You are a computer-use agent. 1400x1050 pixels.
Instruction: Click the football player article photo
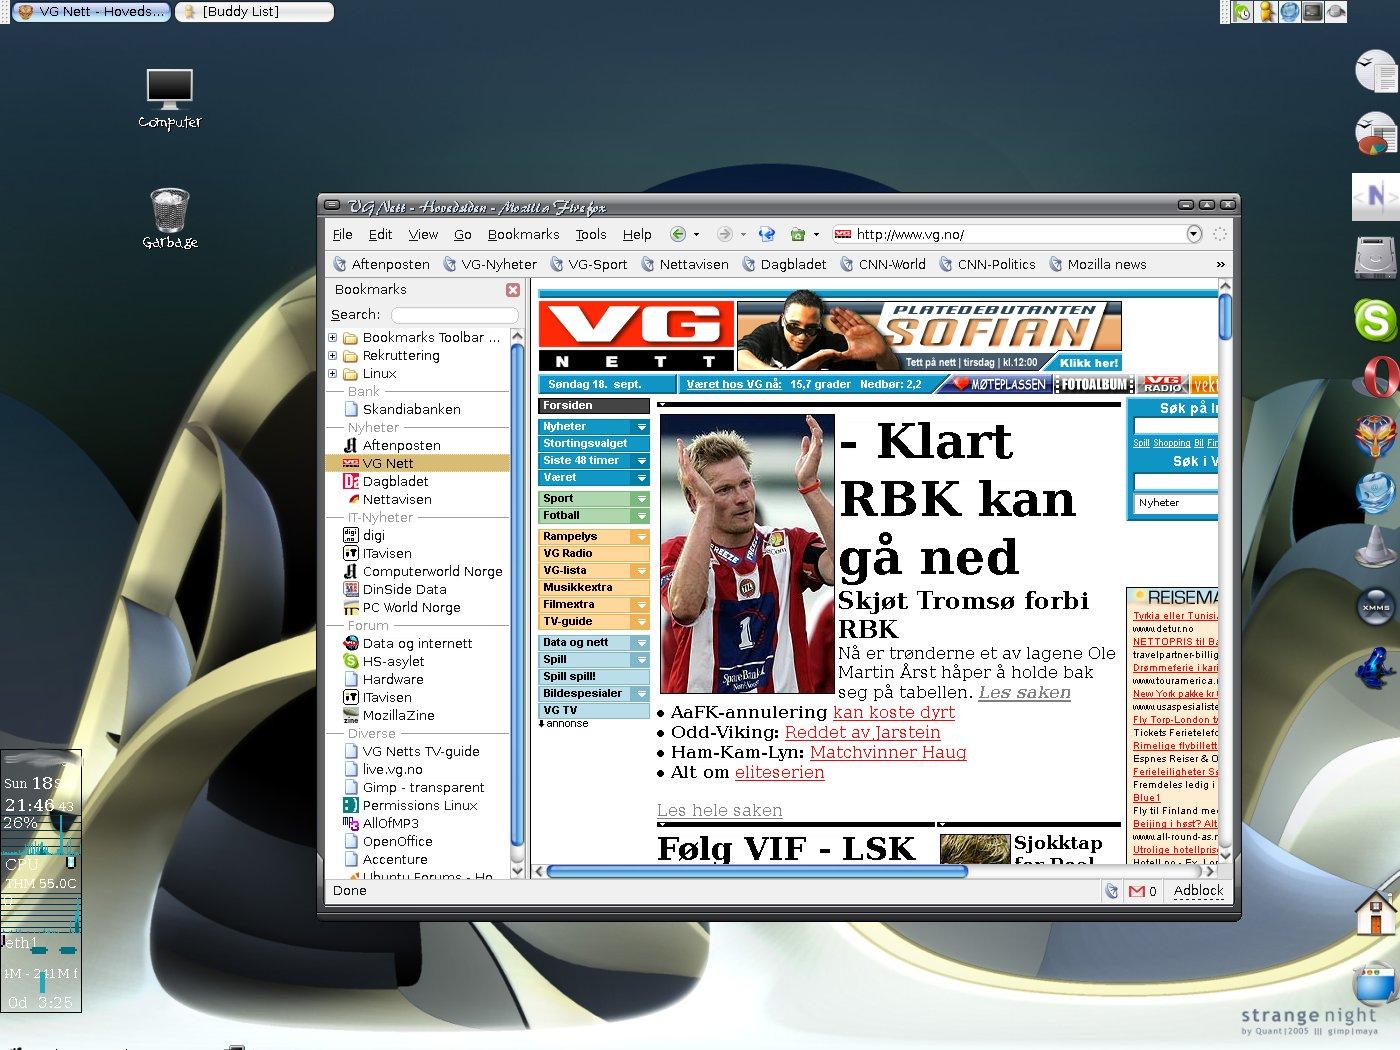pyautogui.click(x=747, y=554)
